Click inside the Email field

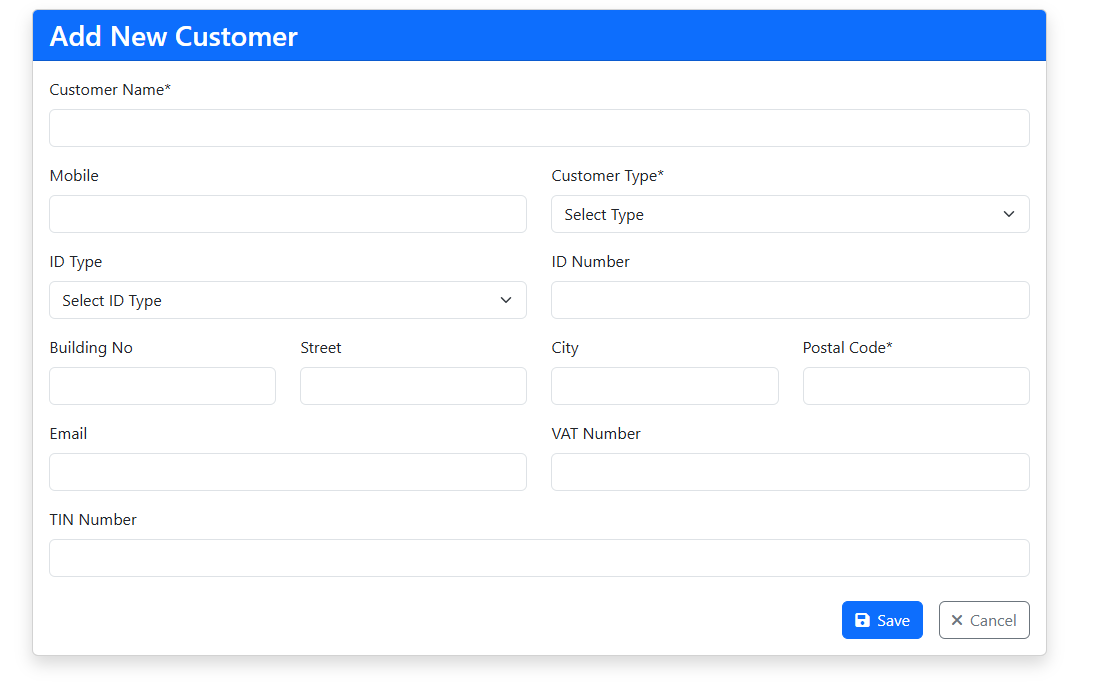(288, 472)
